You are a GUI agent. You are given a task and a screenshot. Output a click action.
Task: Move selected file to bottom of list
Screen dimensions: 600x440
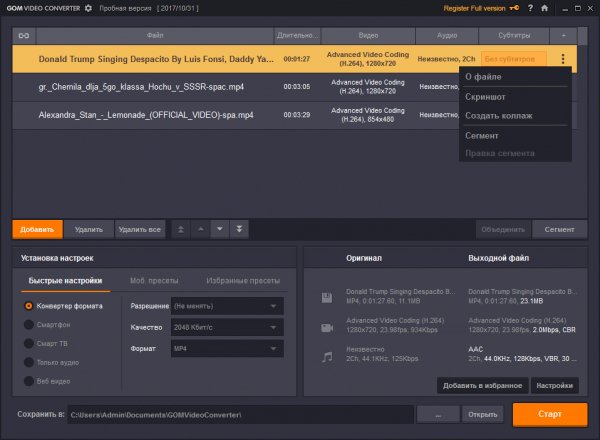click(x=239, y=229)
